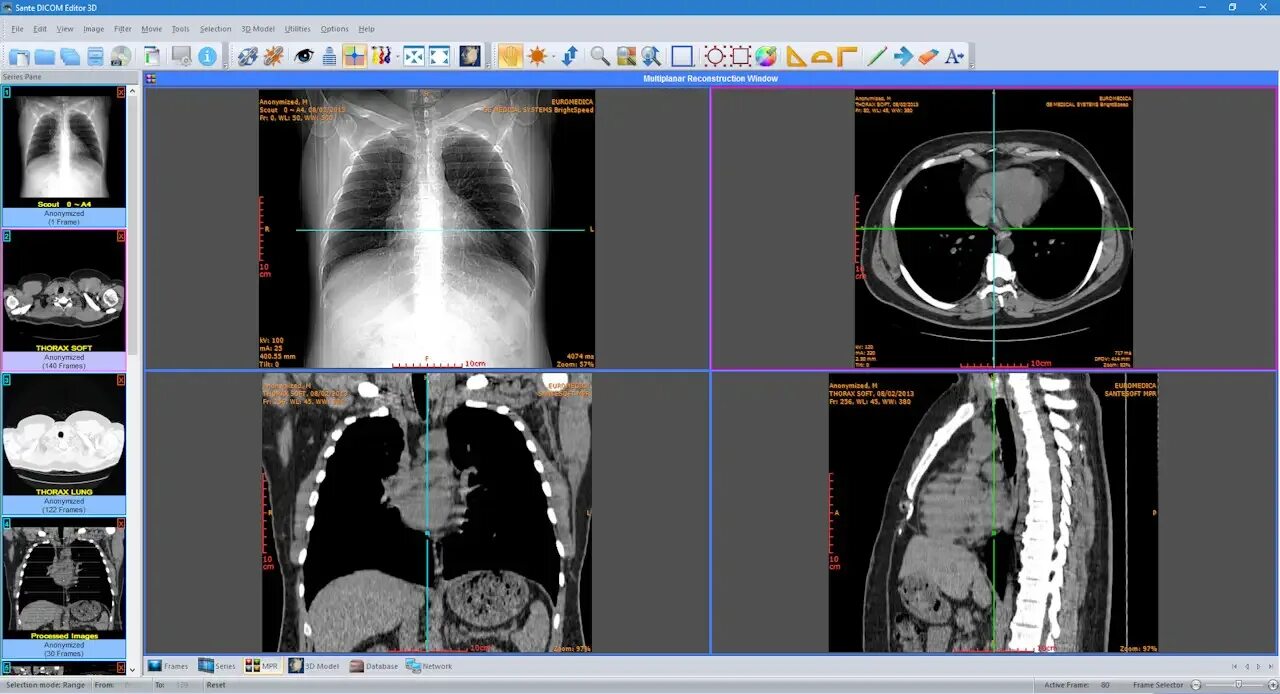Select the orange corner angle tool
The height and width of the screenshot is (694, 1280).
click(847, 56)
